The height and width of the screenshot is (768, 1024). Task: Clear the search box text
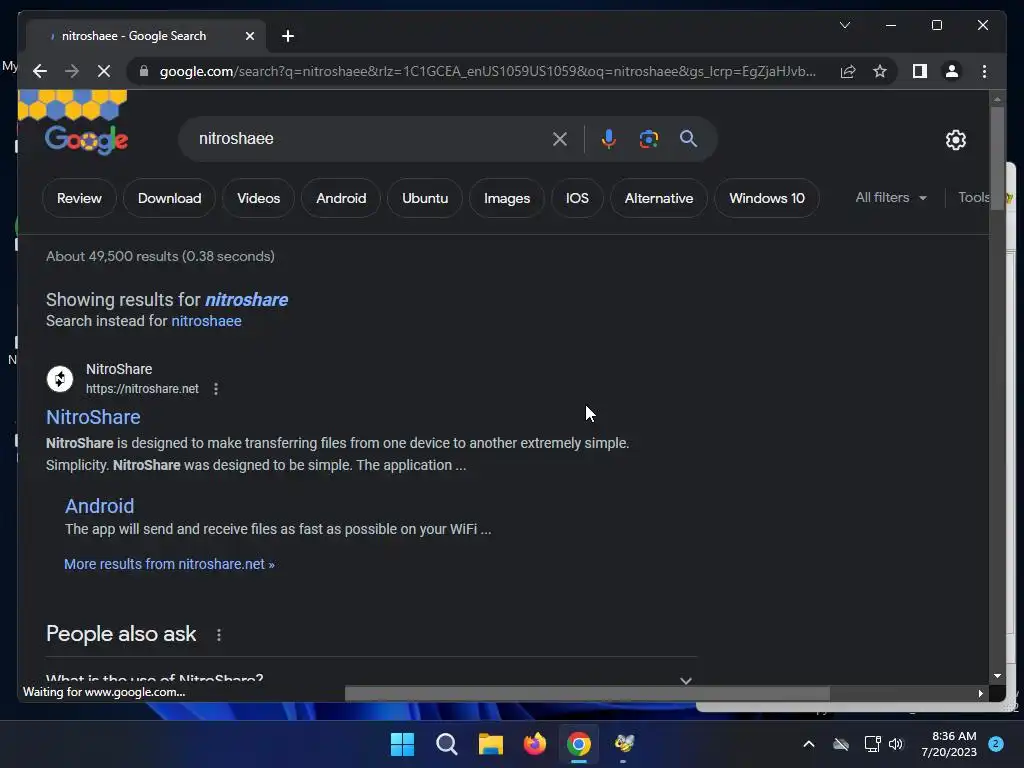(x=560, y=138)
